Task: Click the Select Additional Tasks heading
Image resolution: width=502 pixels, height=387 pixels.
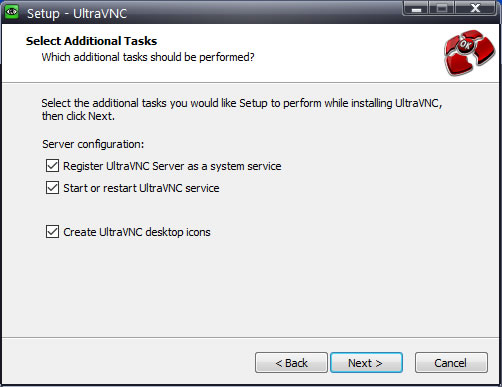Action: tap(91, 41)
